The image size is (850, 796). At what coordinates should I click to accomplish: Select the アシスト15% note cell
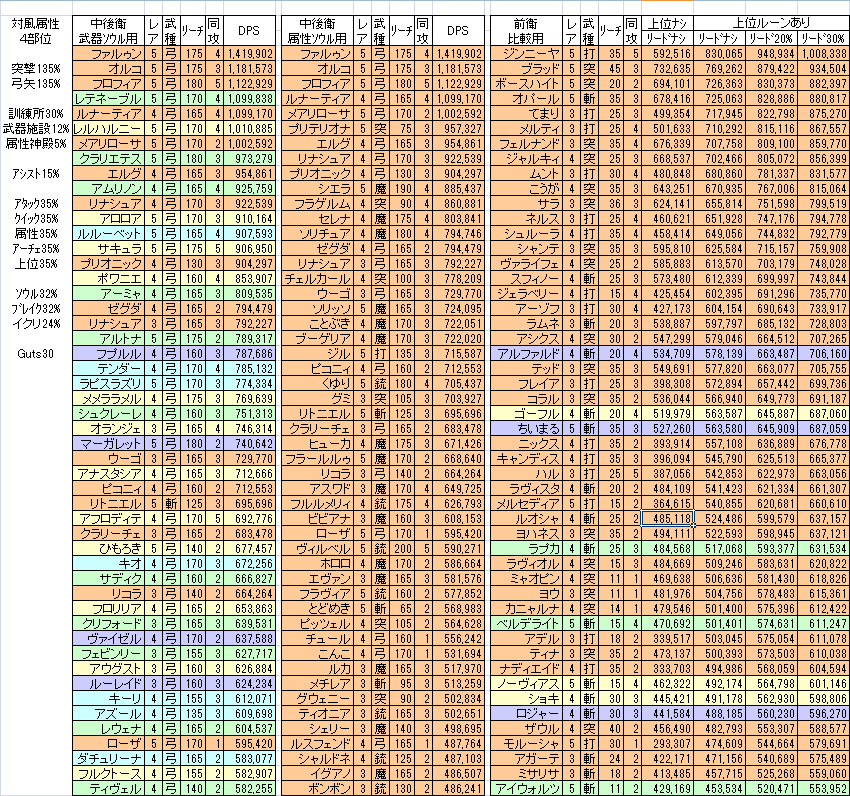tap(36, 174)
